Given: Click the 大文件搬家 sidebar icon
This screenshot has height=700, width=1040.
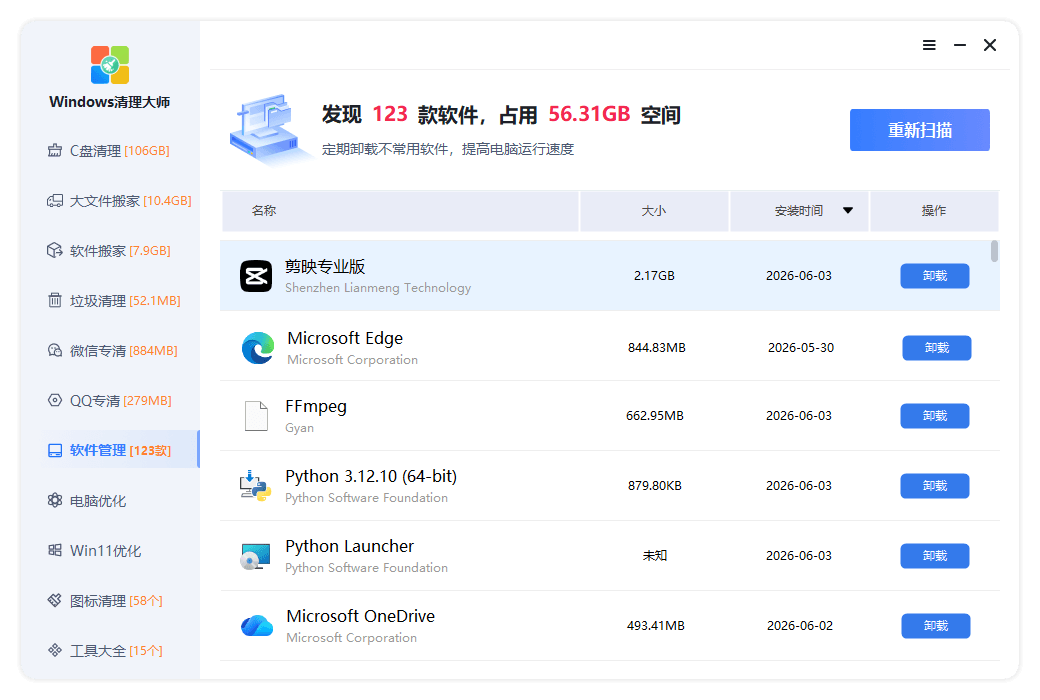Looking at the screenshot, I should point(55,200).
